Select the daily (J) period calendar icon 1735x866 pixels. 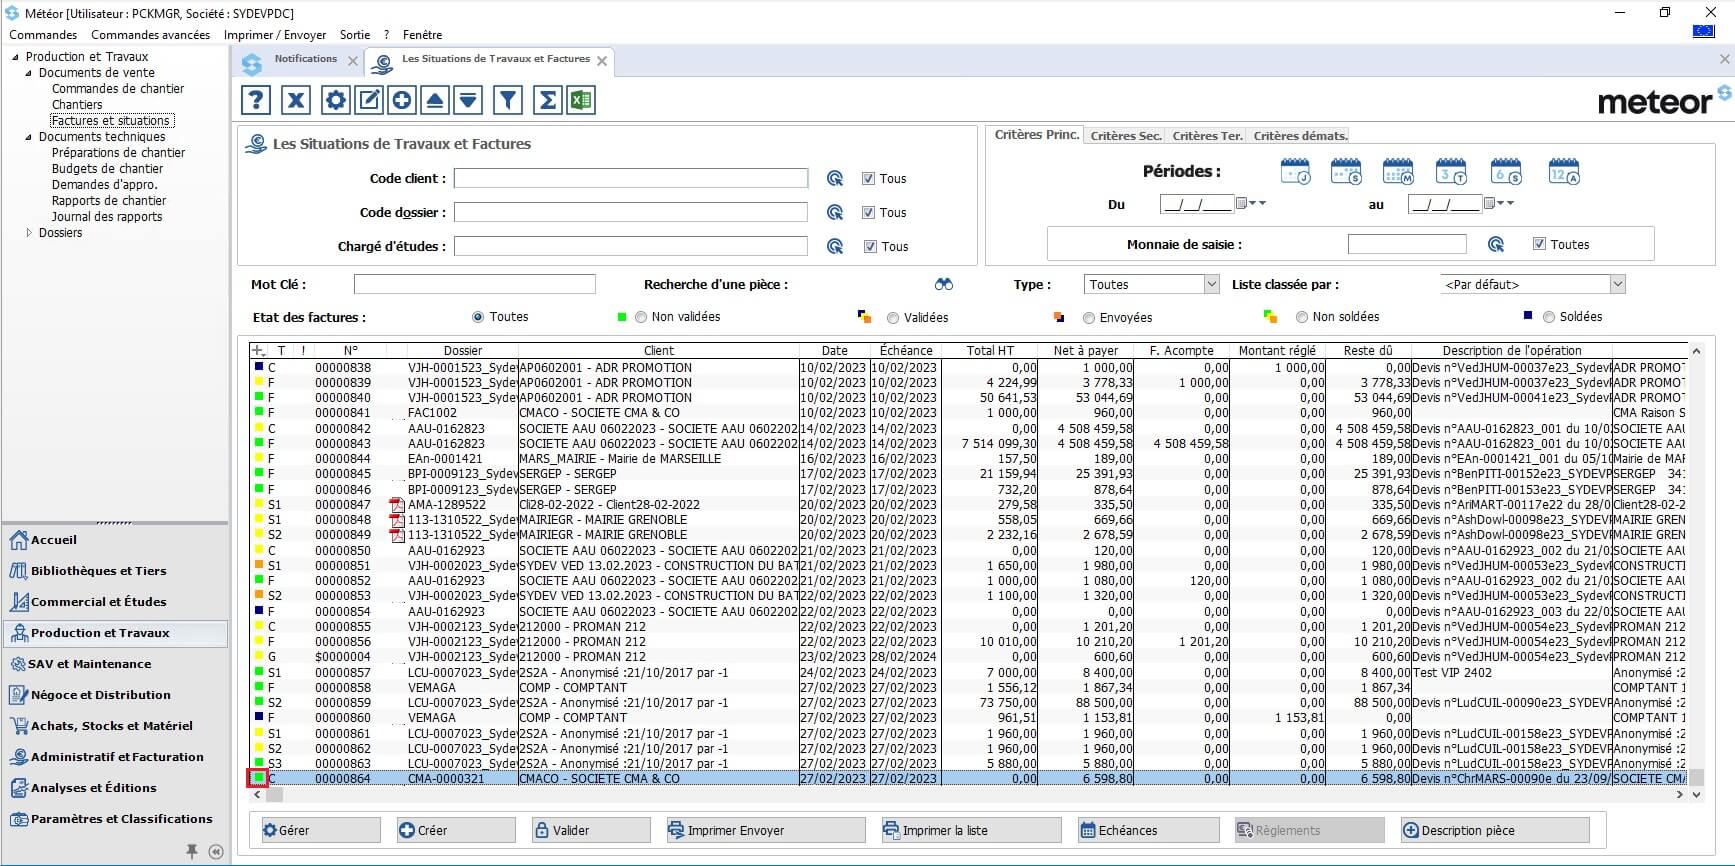pos(1295,172)
